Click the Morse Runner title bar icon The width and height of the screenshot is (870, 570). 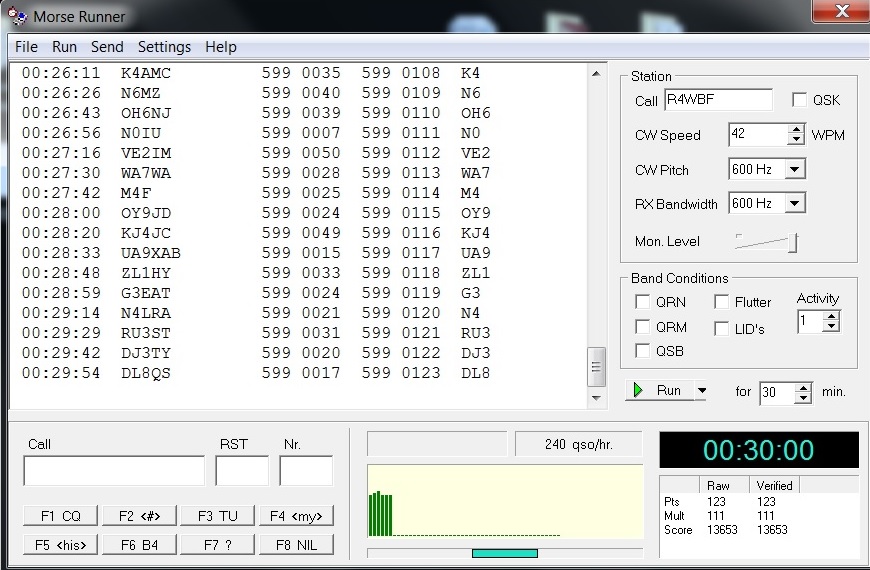[16, 16]
